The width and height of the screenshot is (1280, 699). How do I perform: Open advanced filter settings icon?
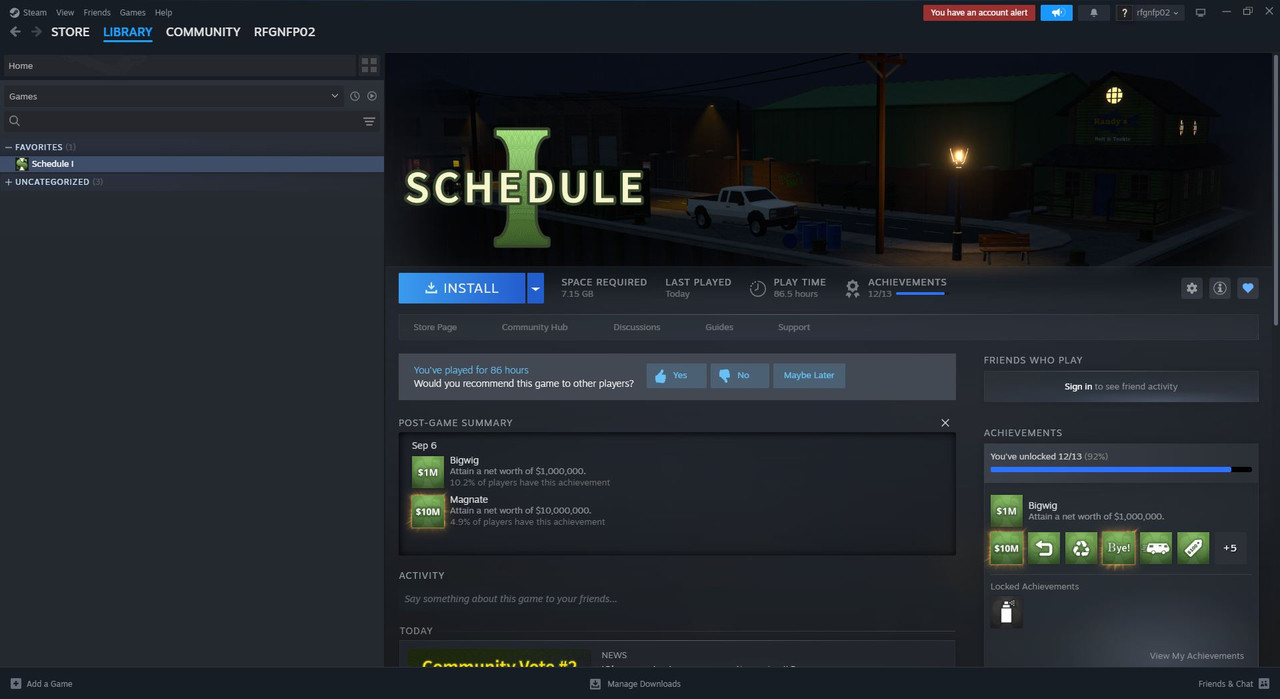(369, 121)
